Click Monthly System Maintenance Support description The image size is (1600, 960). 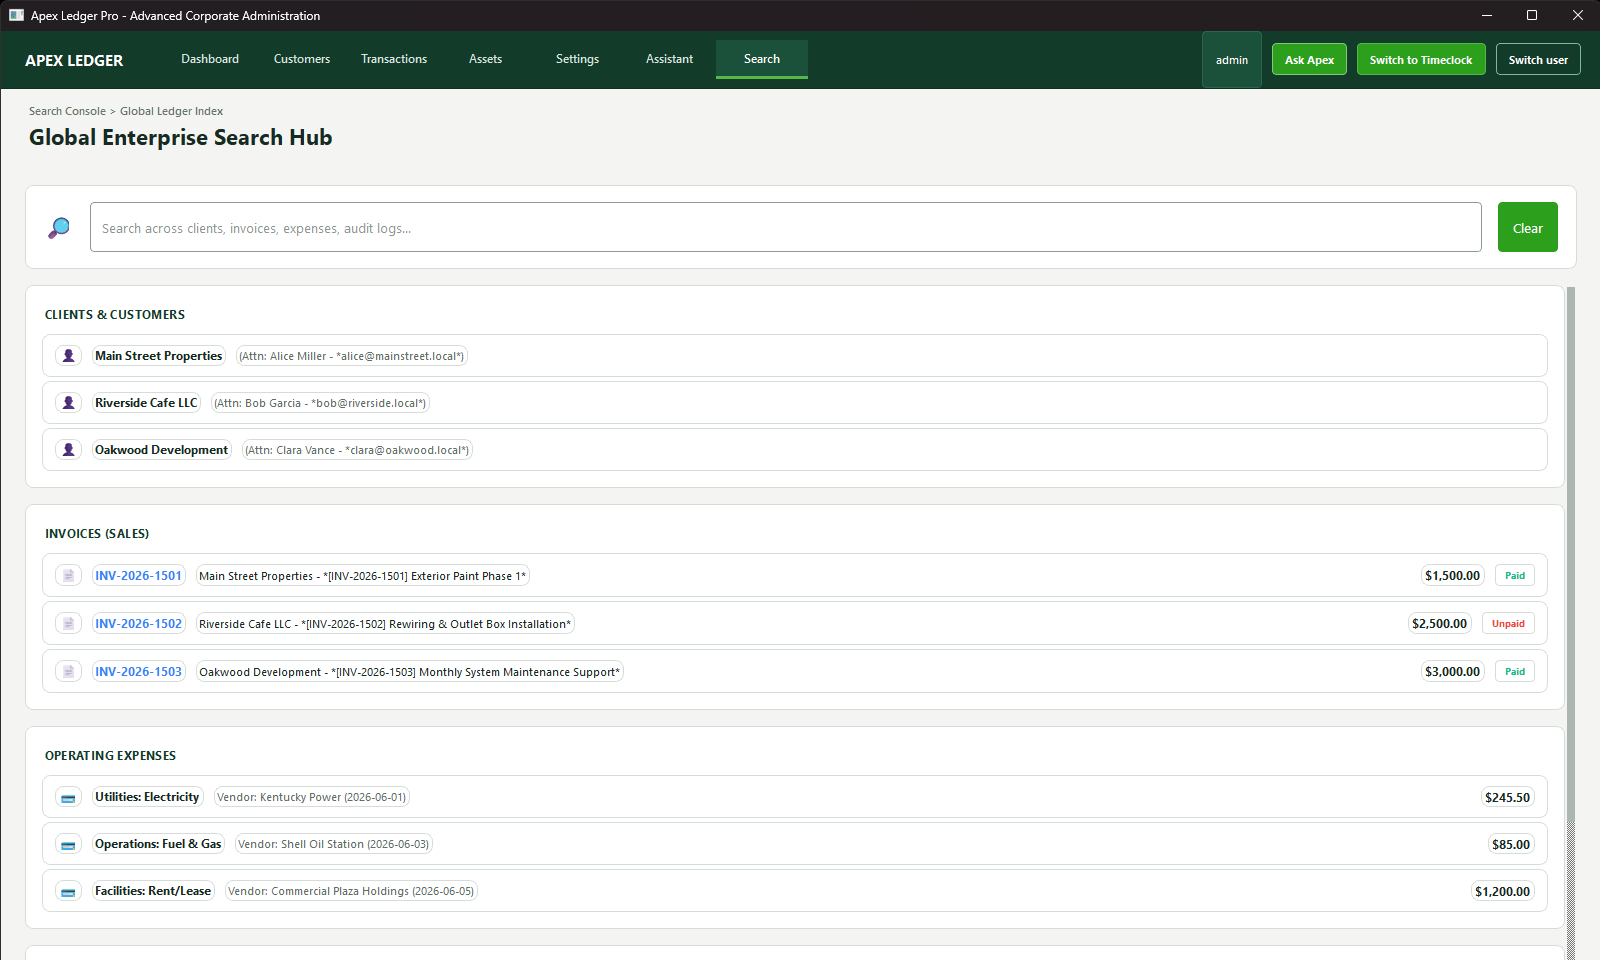coord(409,672)
